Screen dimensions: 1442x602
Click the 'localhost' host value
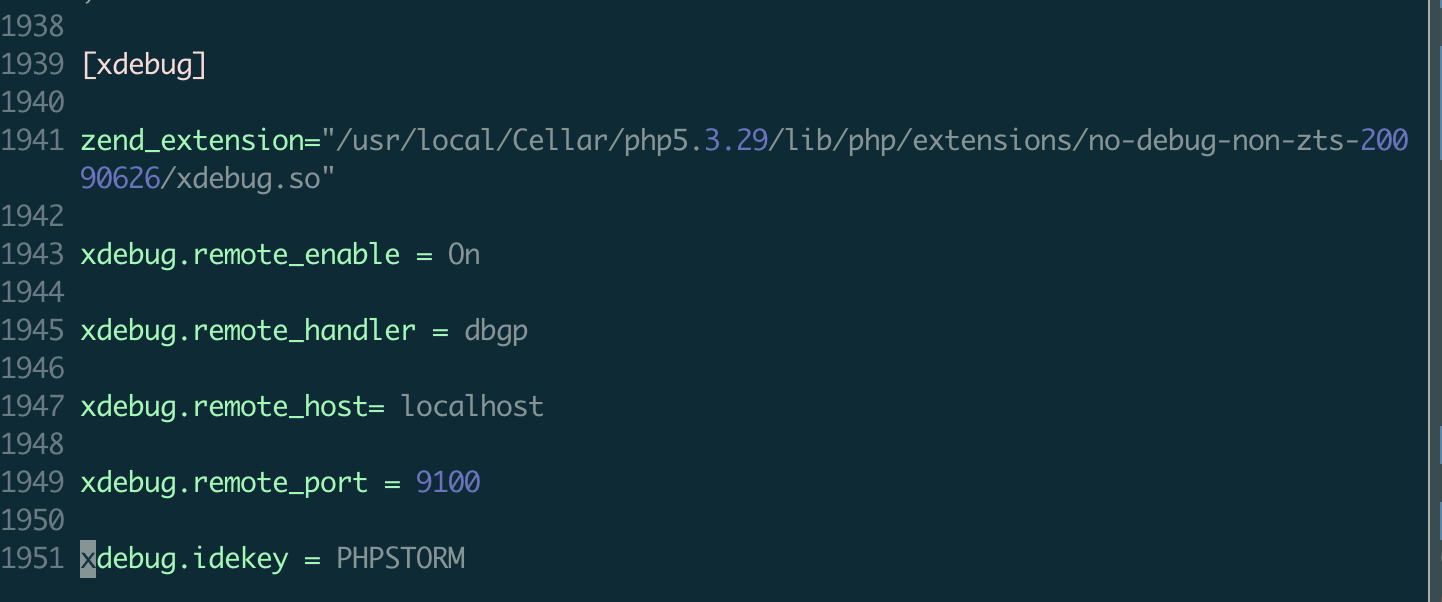(472, 407)
